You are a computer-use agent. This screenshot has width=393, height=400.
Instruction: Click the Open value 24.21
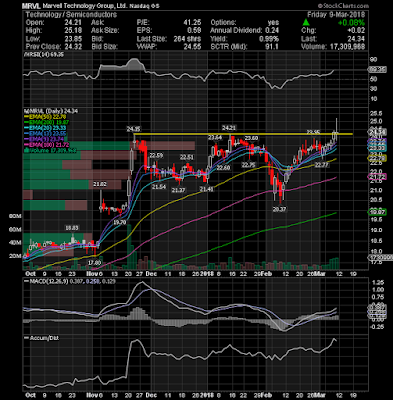[x=73, y=23]
